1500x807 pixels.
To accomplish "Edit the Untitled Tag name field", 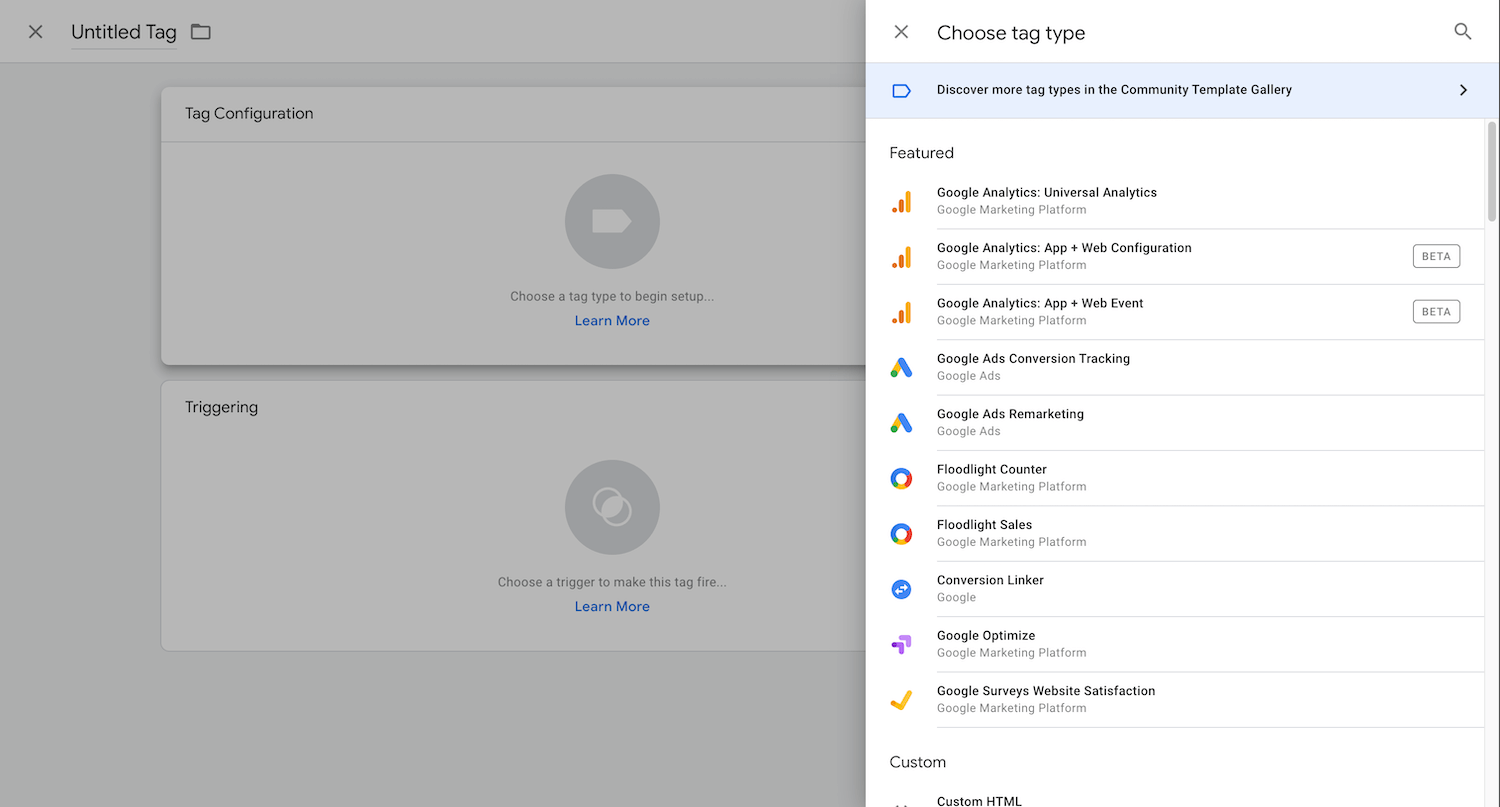I will coord(124,32).
